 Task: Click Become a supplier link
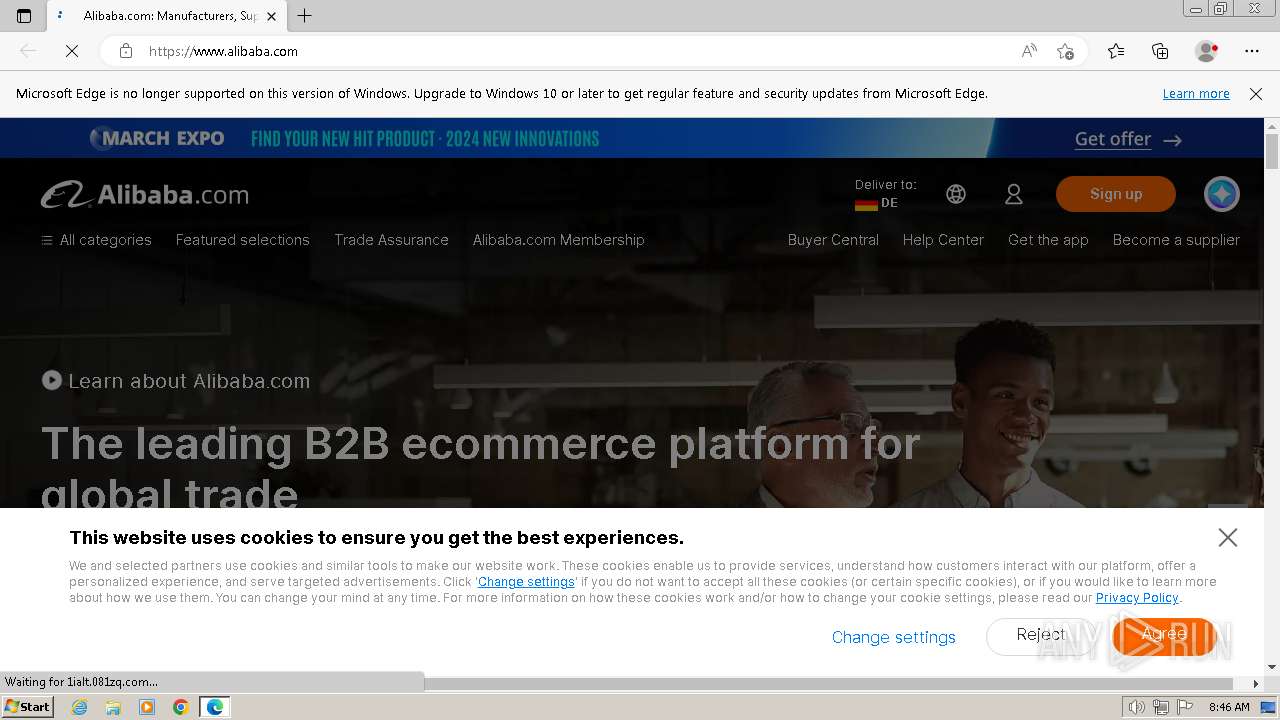pos(1176,240)
